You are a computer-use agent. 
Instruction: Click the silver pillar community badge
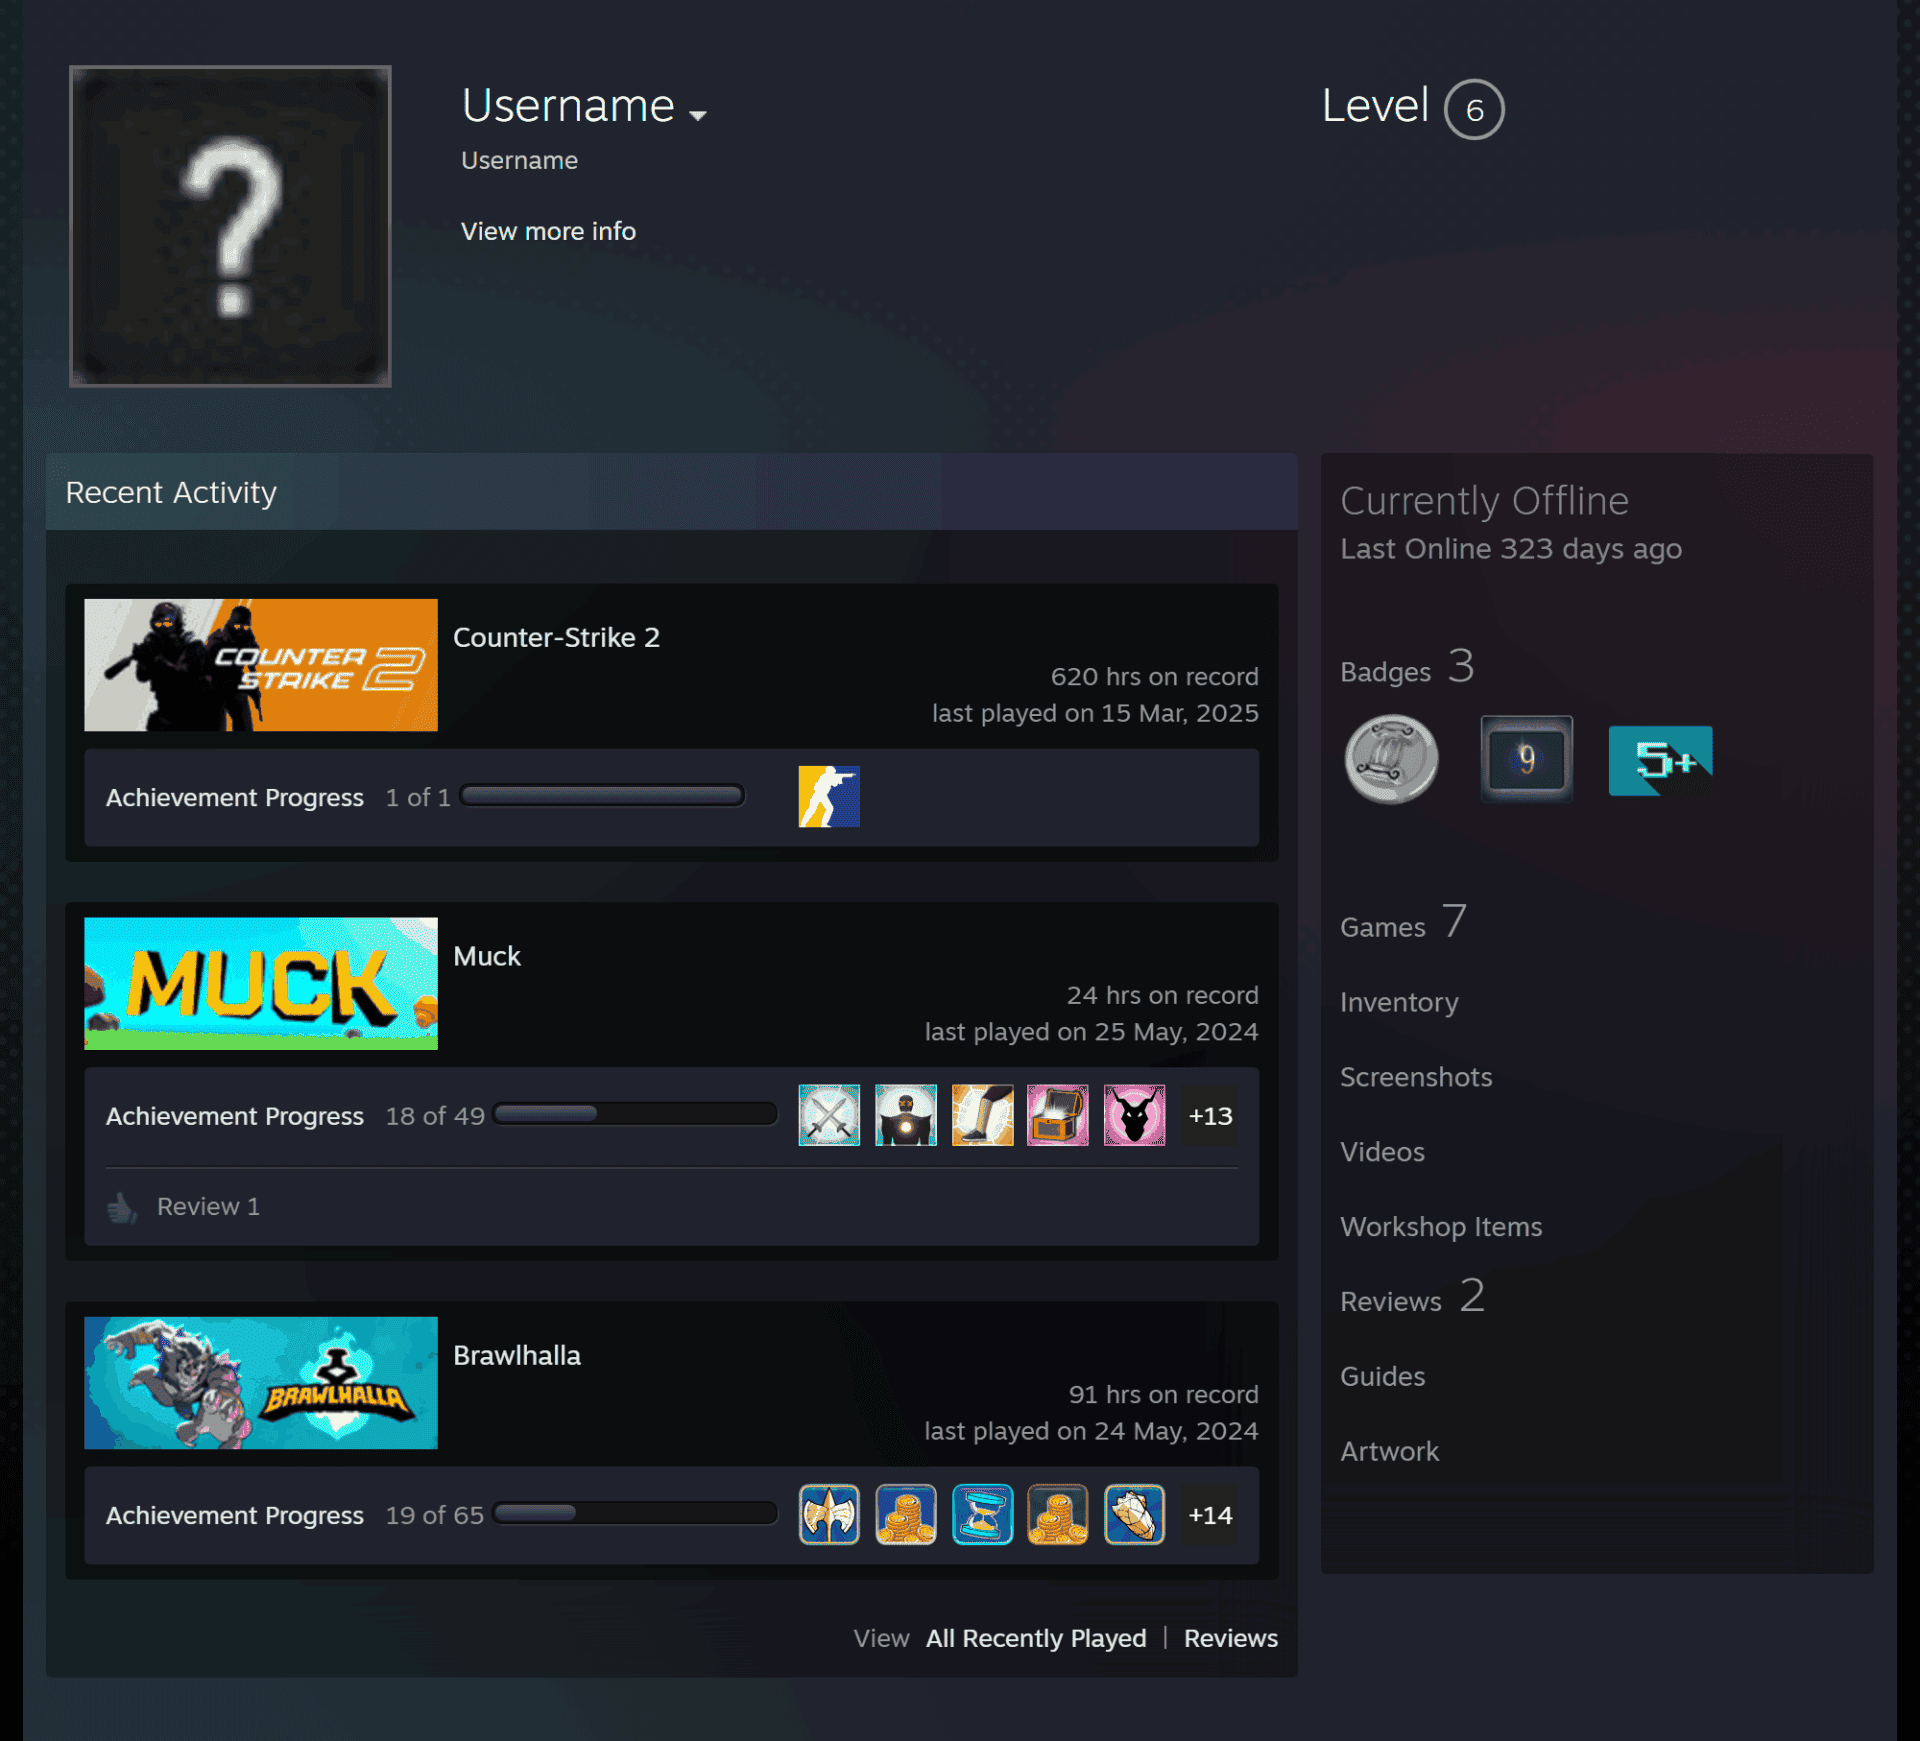[1391, 759]
